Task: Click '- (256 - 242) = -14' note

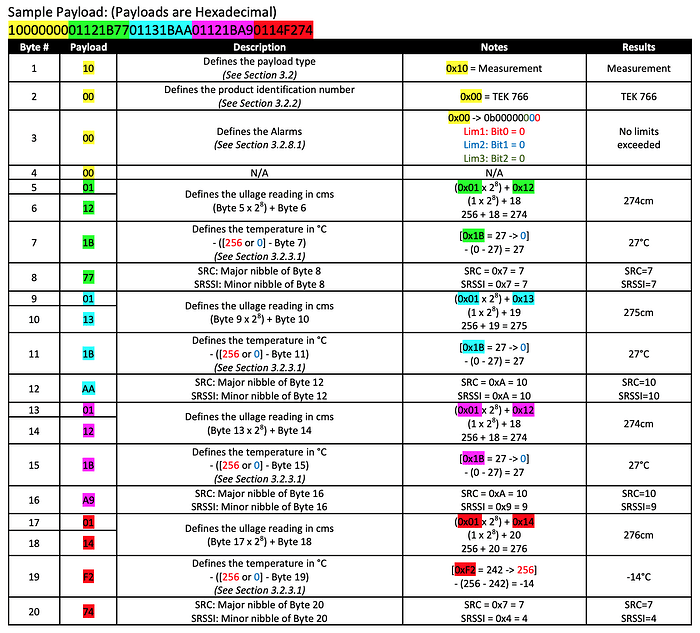Action: point(494,583)
